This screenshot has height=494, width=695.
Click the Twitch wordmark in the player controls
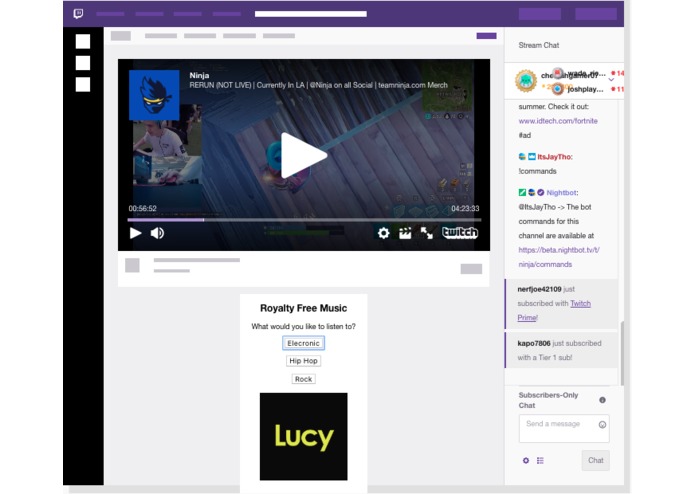point(460,233)
